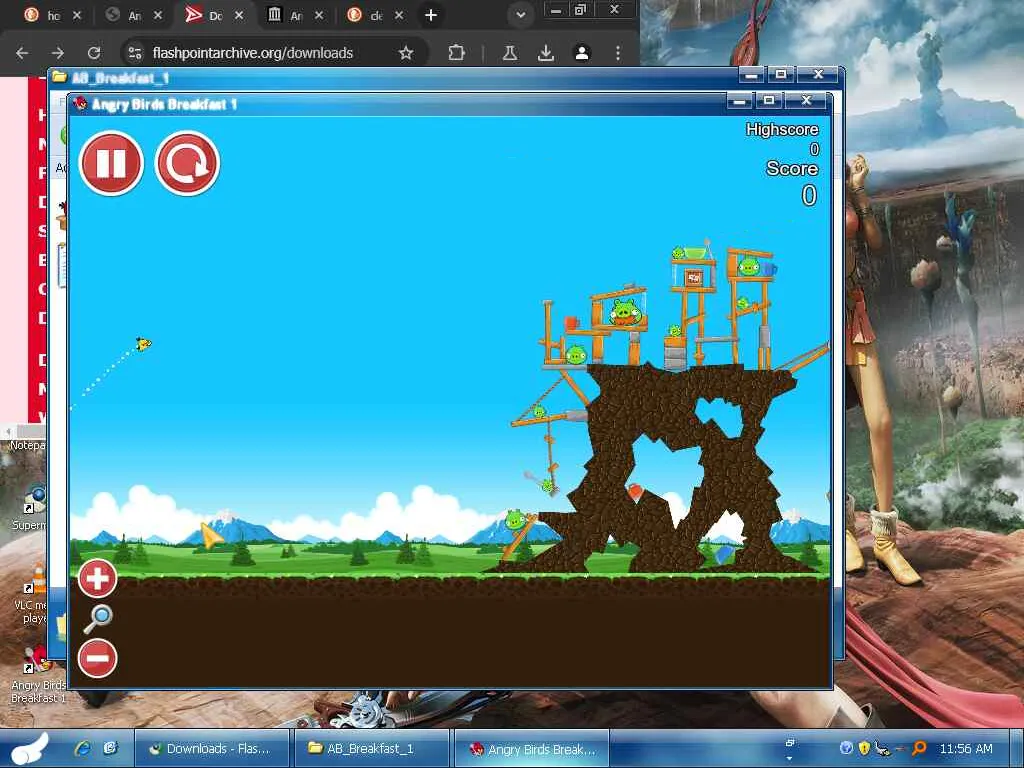The width and height of the screenshot is (1024, 768).
Task: Switch to the 'An' tab with the archive building icon
Action: tap(294, 15)
